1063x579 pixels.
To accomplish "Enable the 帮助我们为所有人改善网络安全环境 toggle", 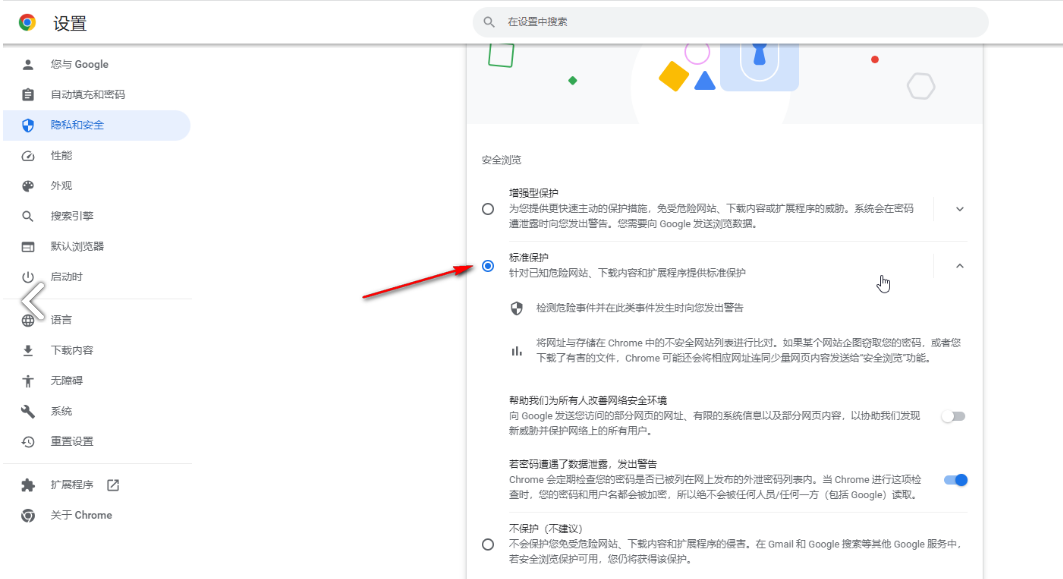I will click(x=953, y=416).
